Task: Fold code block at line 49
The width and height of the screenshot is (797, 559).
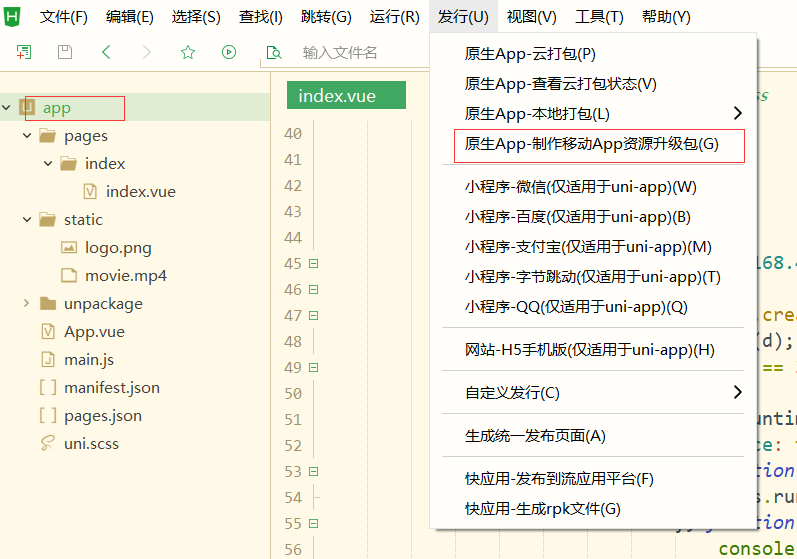Action: click(x=314, y=367)
